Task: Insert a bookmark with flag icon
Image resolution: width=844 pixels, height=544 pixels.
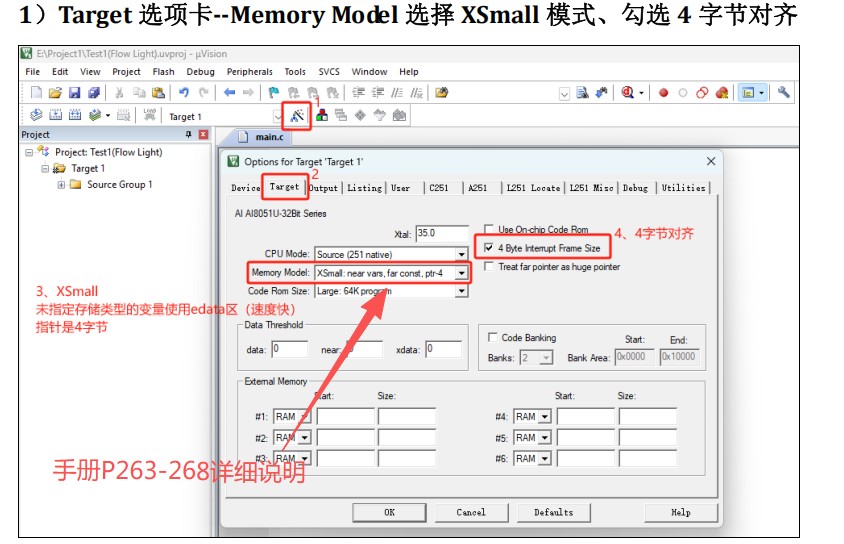Action: pos(274,93)
